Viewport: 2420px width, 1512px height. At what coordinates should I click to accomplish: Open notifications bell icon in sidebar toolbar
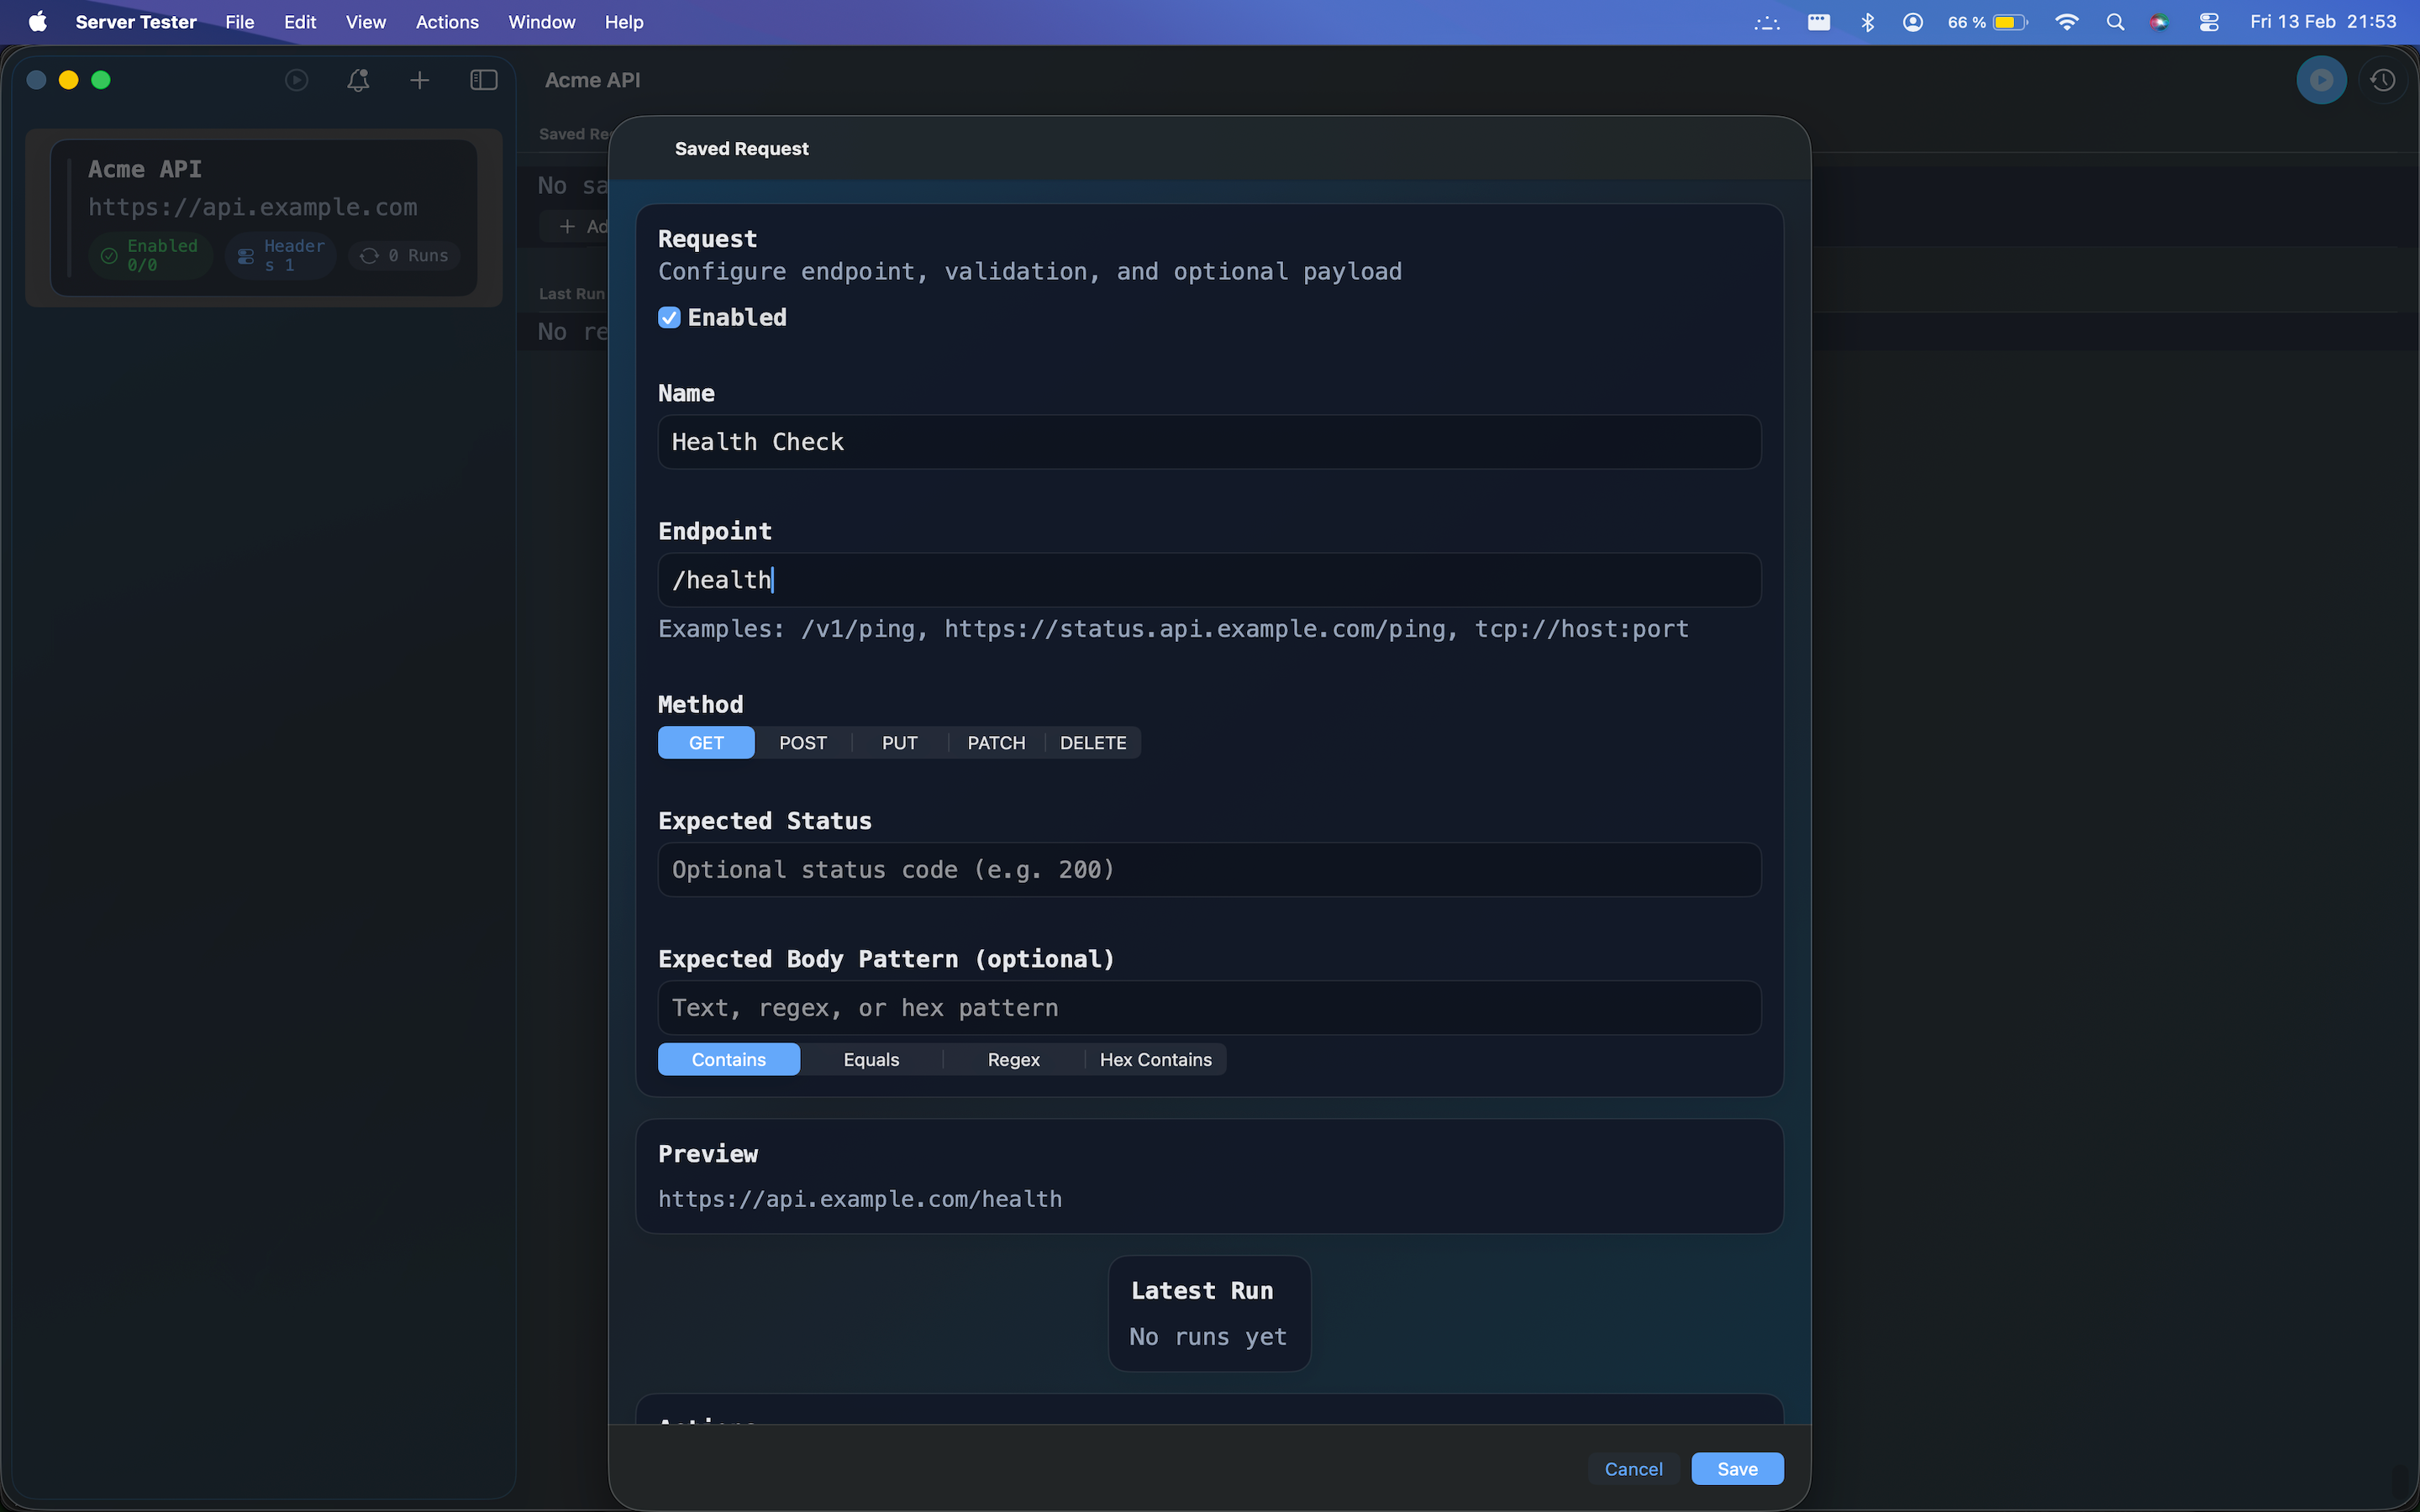[358, 80]
